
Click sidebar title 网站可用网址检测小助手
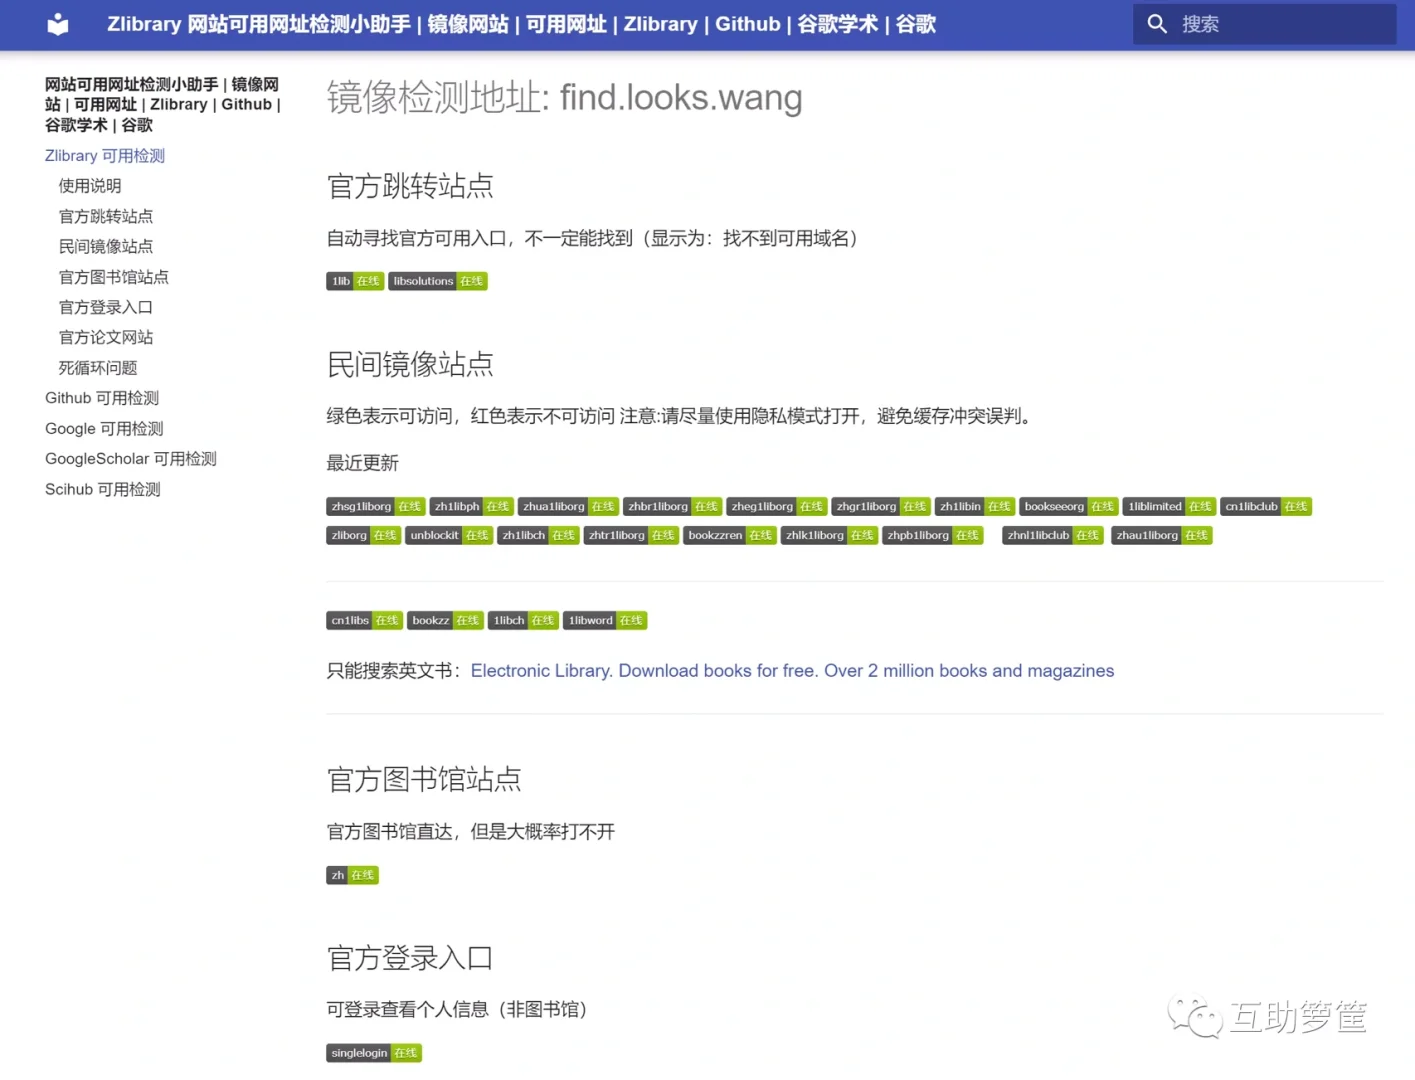point(163,105)
